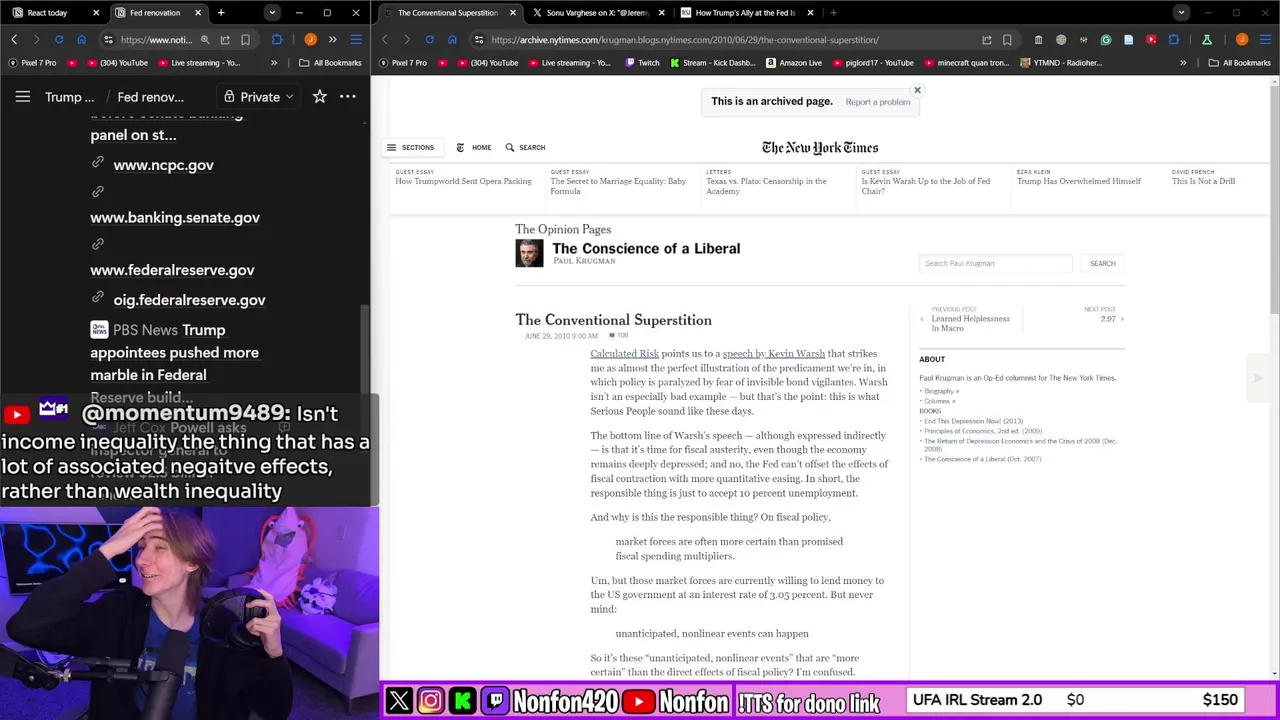The image size is (1280, 720).
Task: Open the Calculated Risk link
Action: coord(624,354)
